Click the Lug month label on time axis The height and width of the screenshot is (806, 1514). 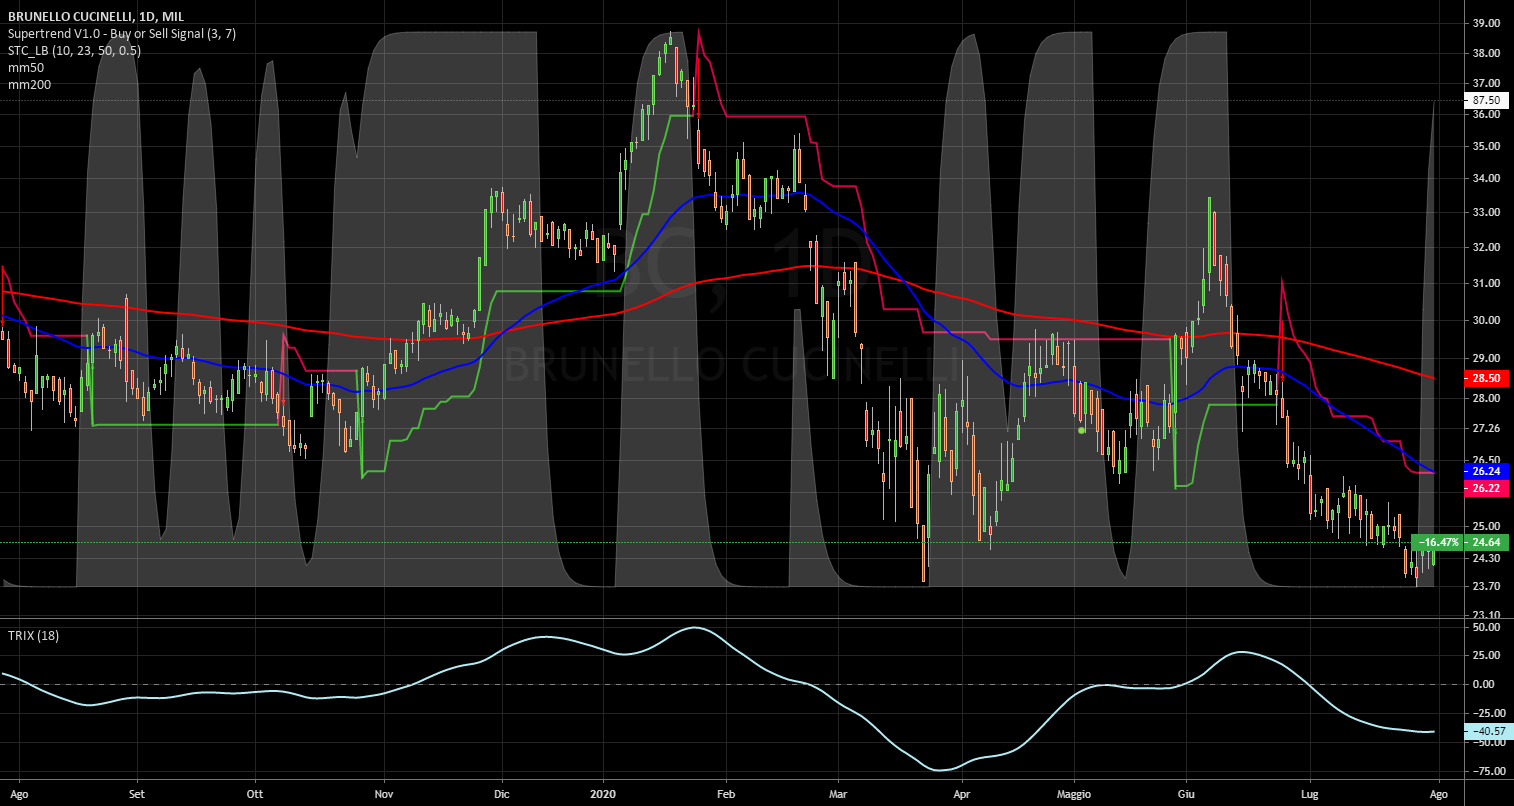(x=1309, y=795)
